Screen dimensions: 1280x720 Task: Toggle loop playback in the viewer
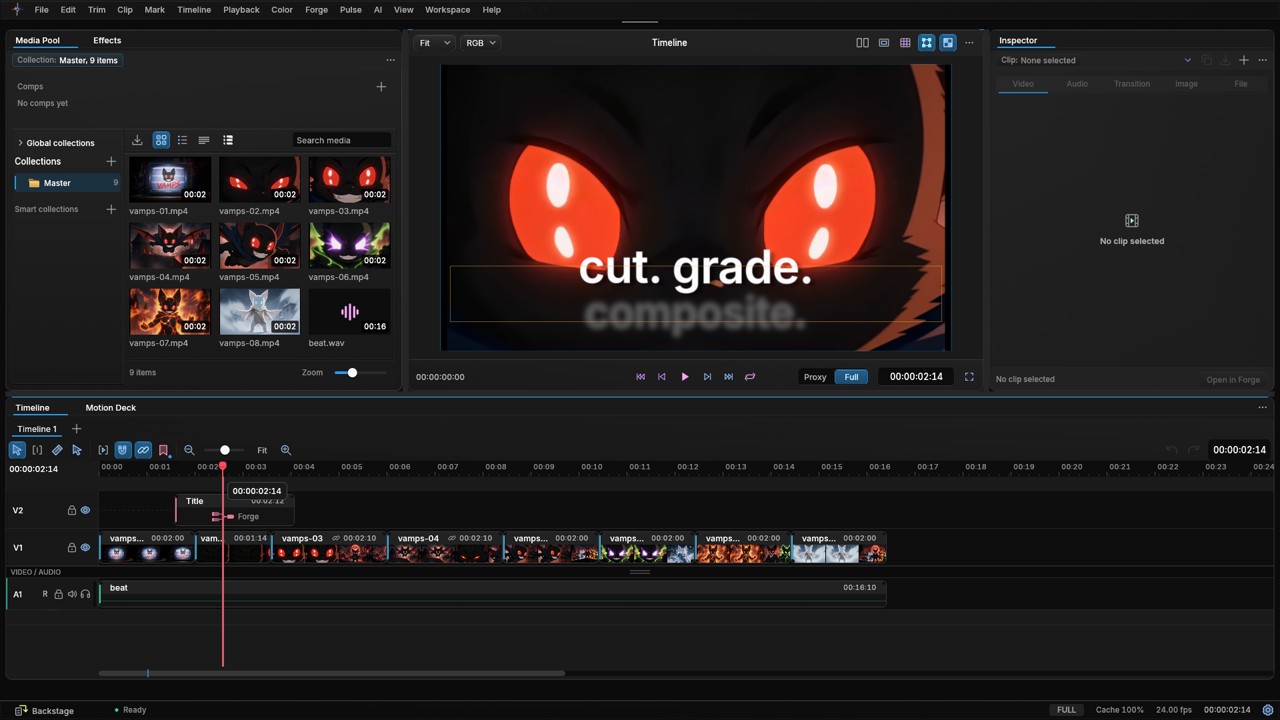750,377
